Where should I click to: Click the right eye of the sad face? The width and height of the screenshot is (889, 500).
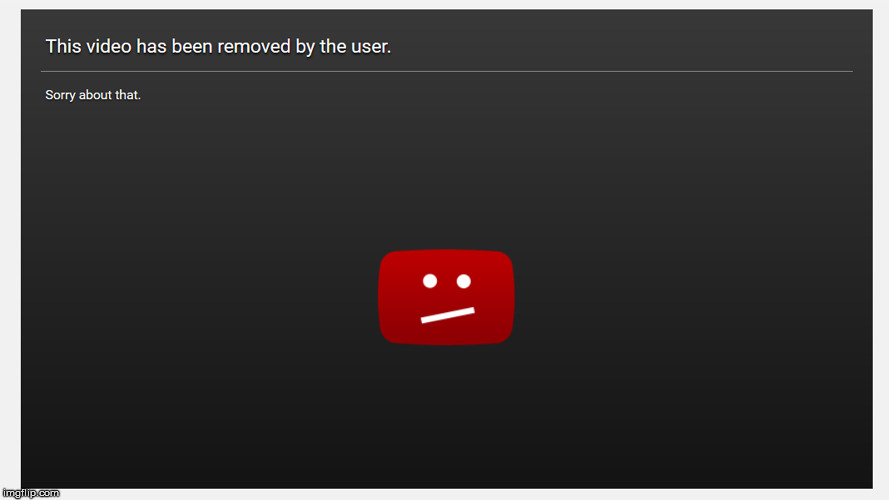pos(463,281)
